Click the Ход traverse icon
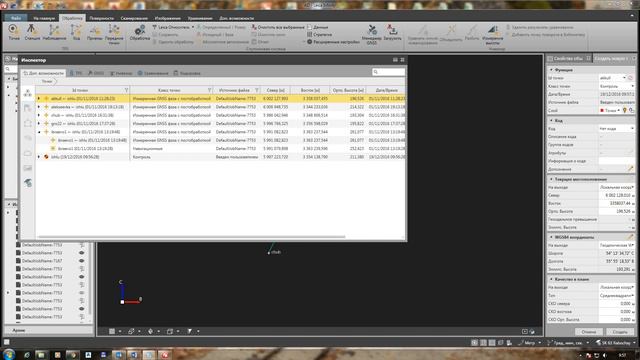The height and width of the screenshot is (360, 640). (76, 32)
